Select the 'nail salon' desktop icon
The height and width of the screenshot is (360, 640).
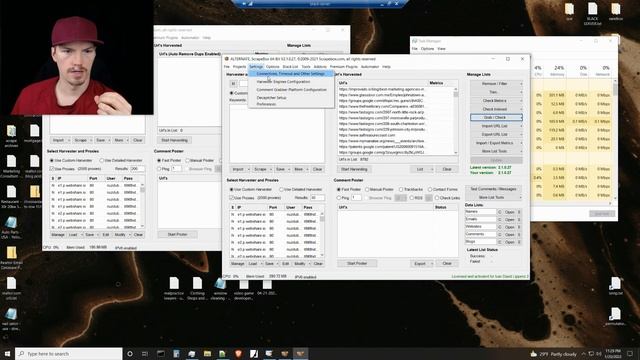point(11,319)
